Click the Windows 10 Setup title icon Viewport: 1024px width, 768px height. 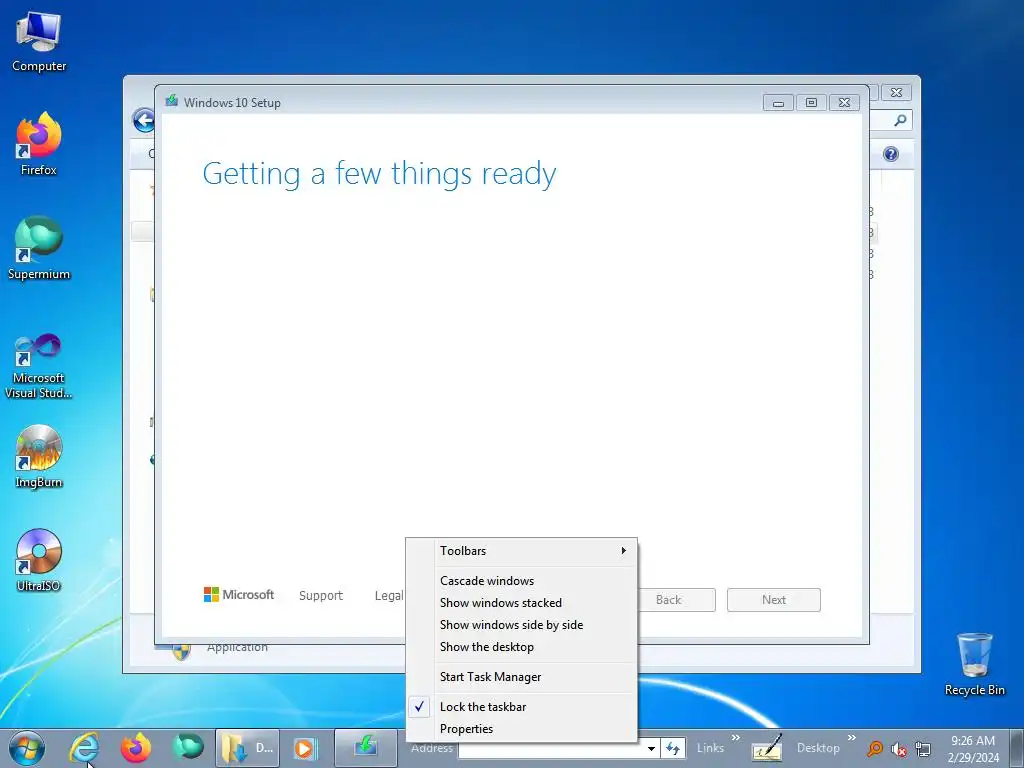(172, 101)
